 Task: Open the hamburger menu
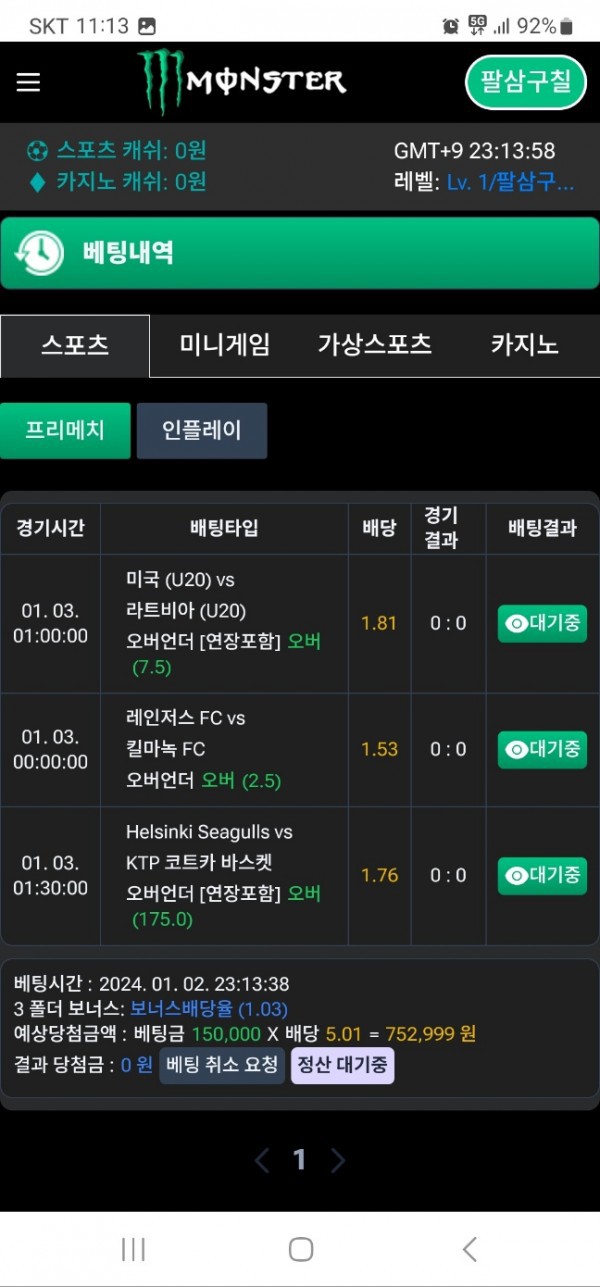point(28,82)
